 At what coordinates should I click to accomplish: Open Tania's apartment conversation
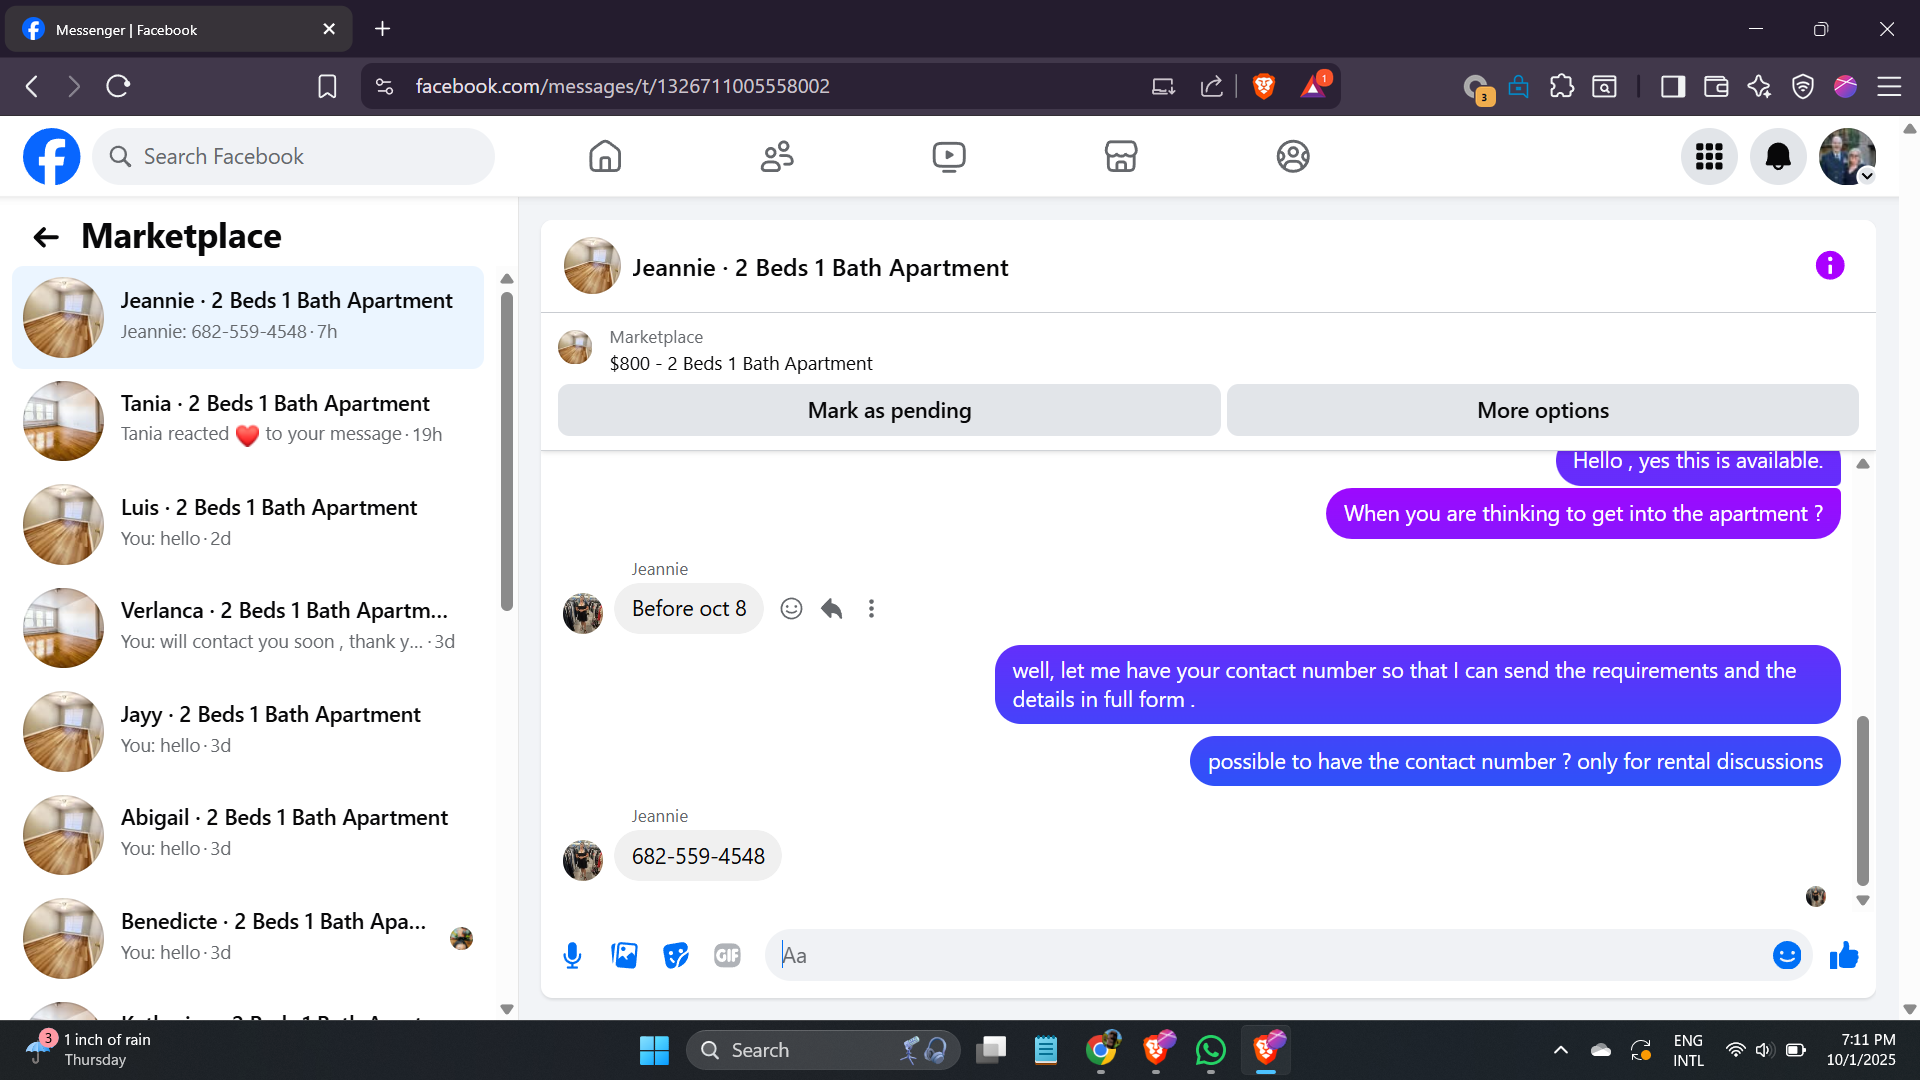click(248, 420)
